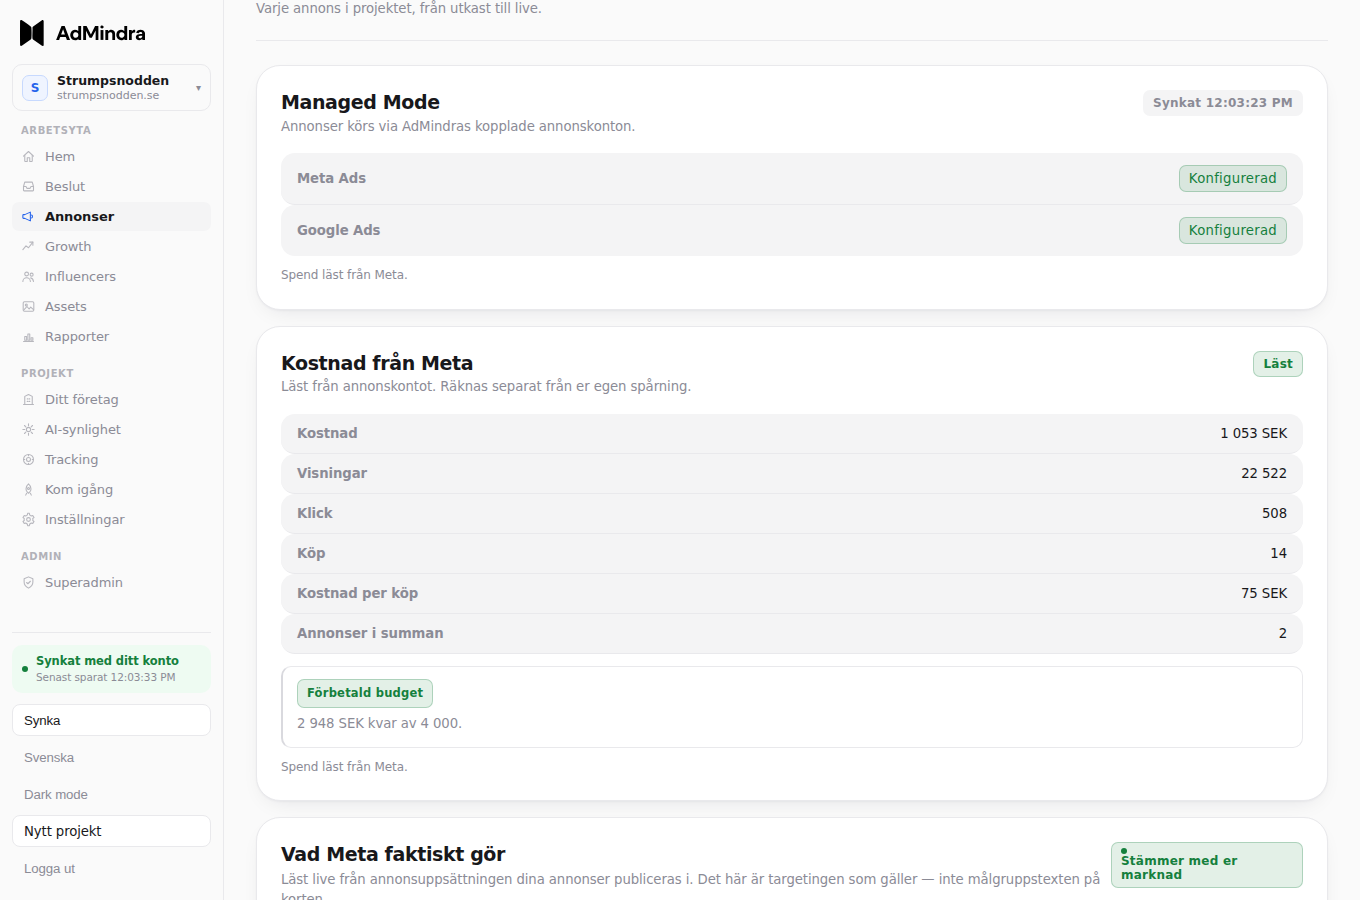
Task: Click the Ditt företag building icon
Action: (x=28, y=400)
